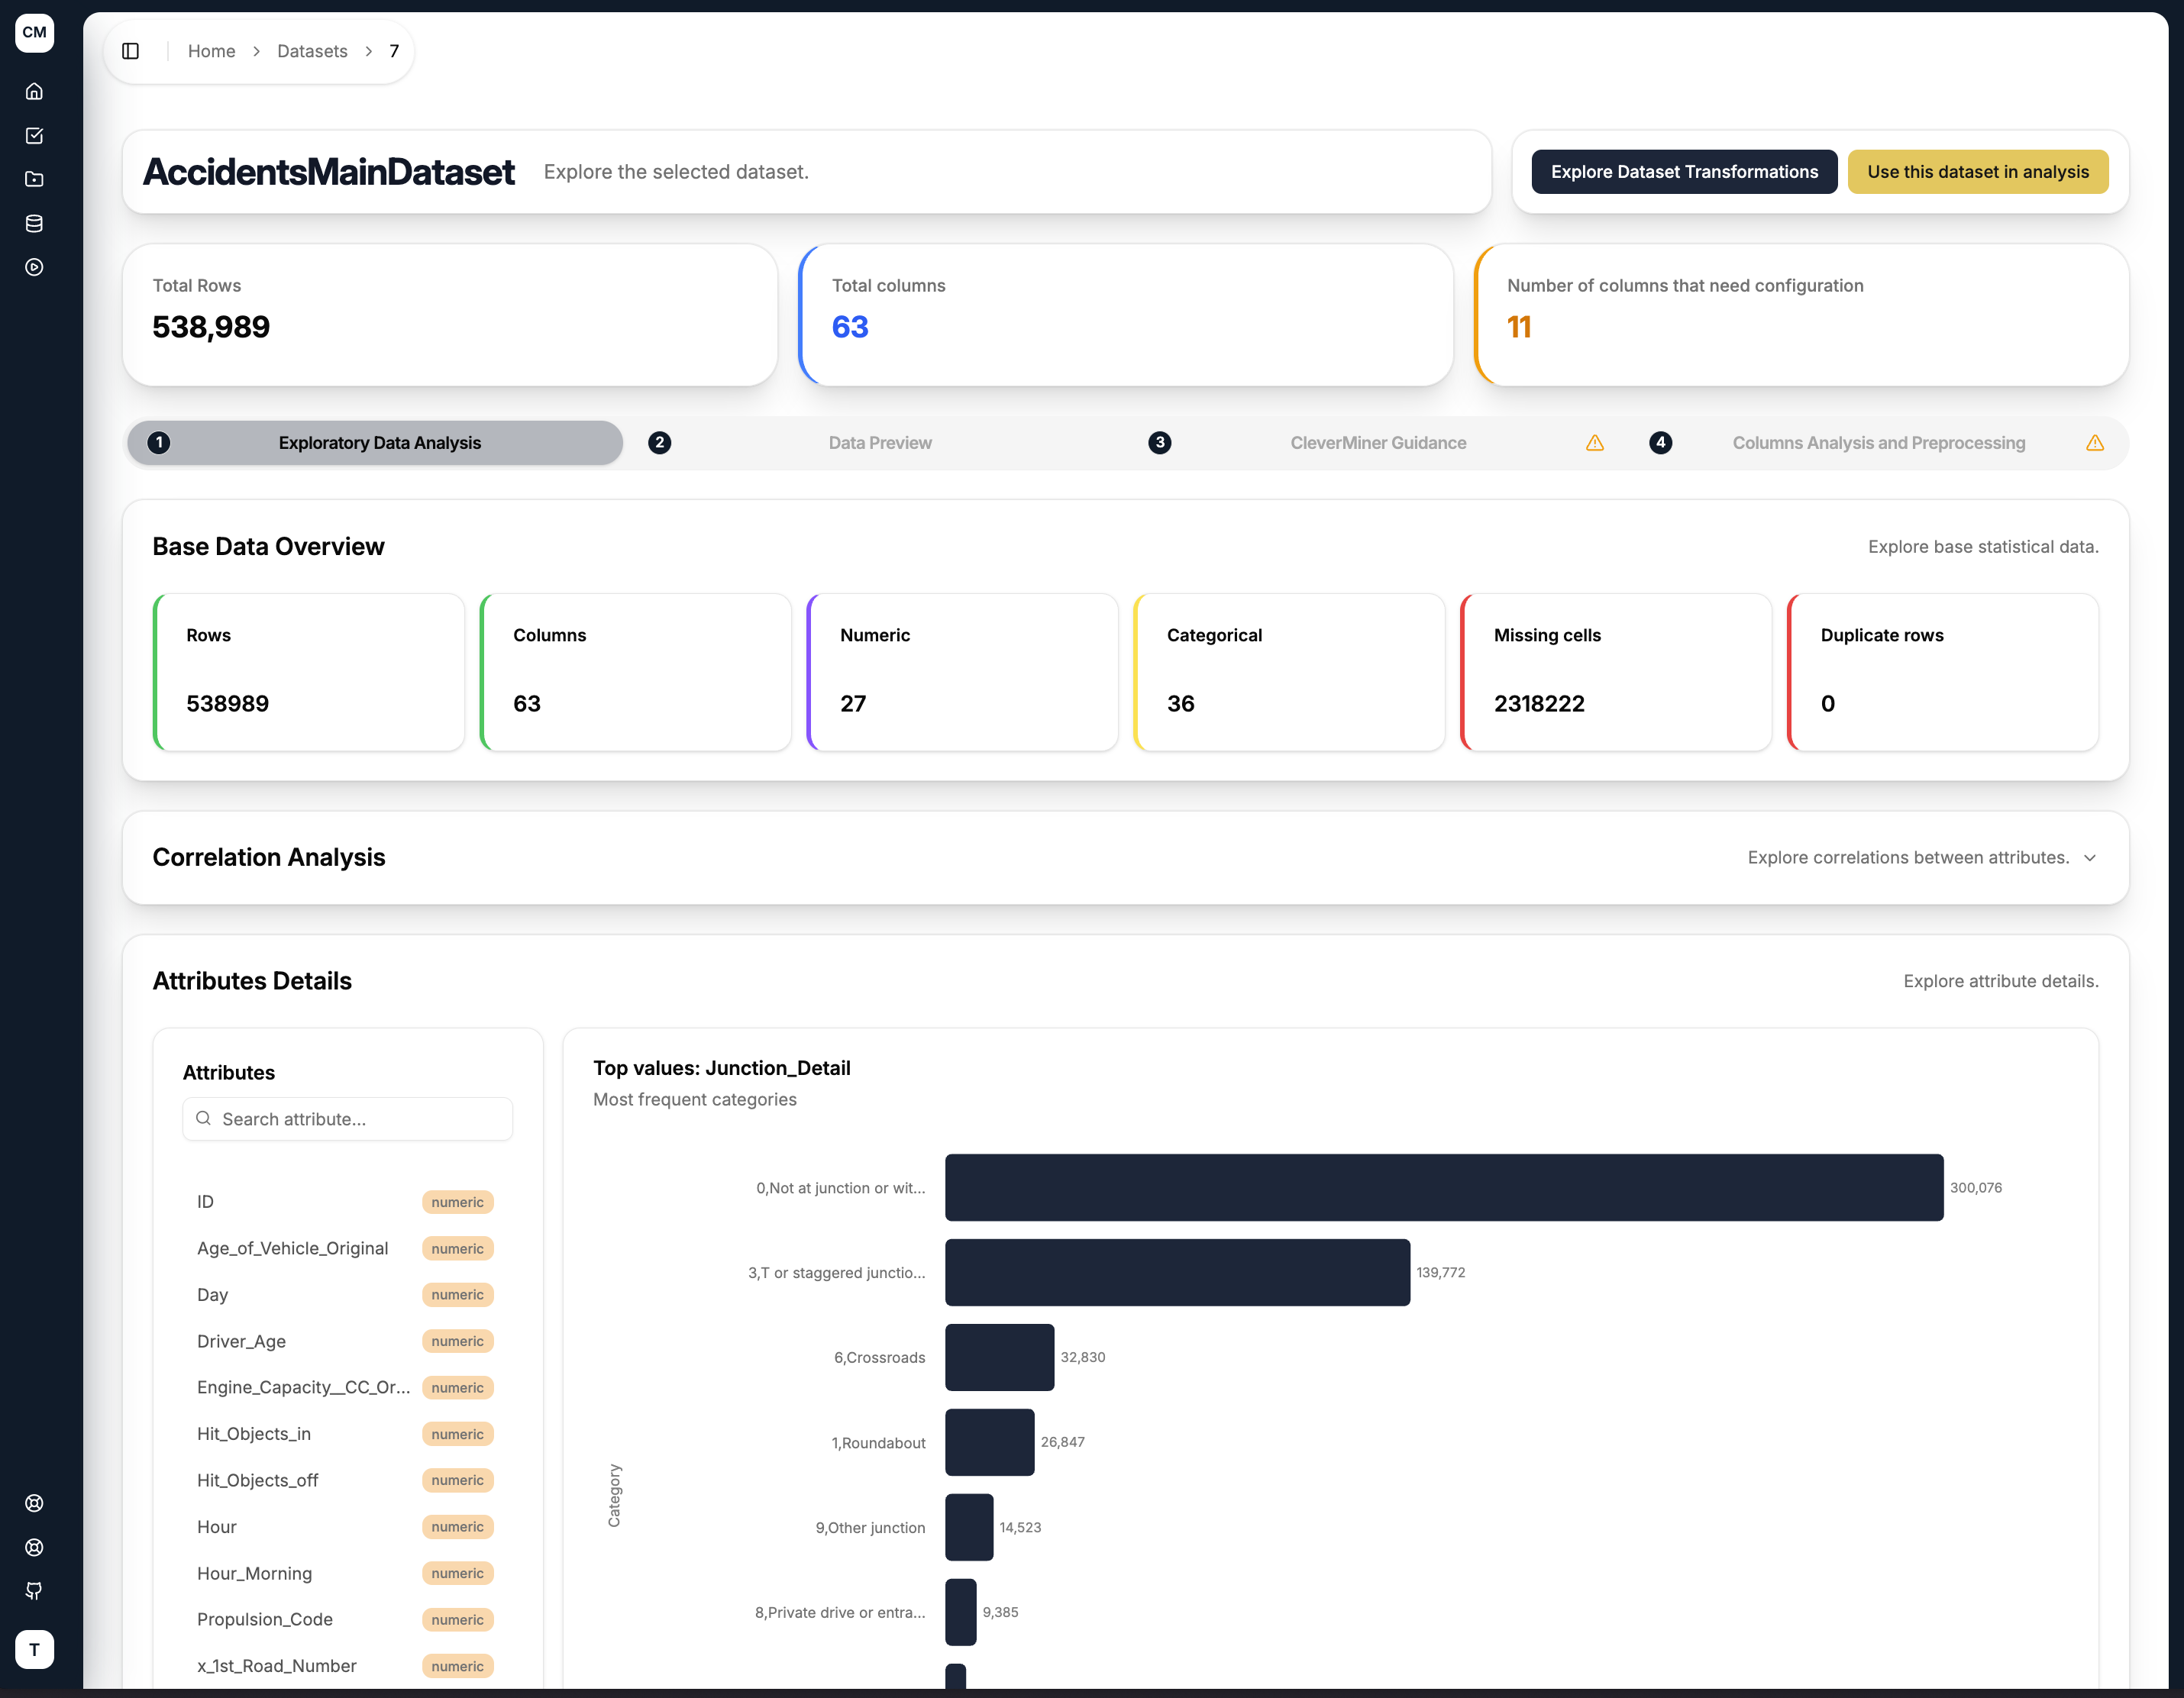Screen dimensions: 2184x1698
Task: Select the ID attribute
Action: point(345,1202)
